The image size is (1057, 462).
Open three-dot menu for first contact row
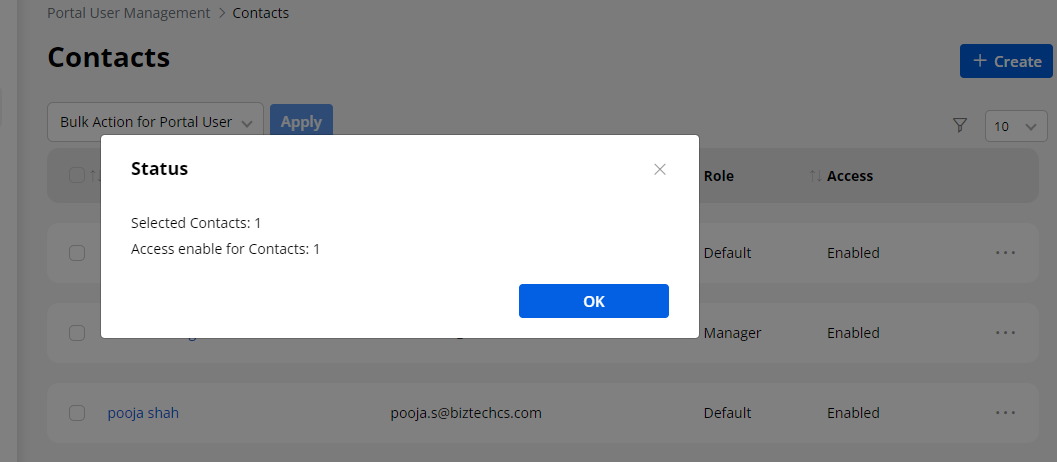[1005, 253]
